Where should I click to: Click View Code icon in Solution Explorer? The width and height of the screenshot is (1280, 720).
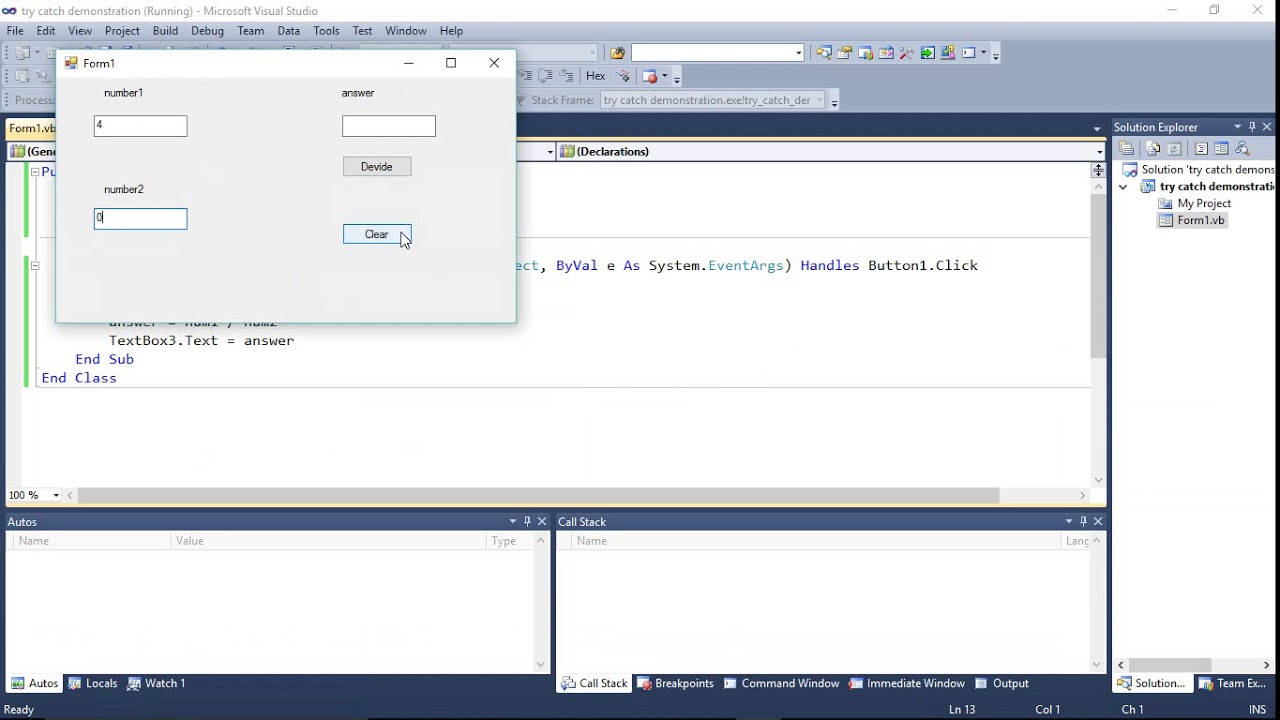1201,149
